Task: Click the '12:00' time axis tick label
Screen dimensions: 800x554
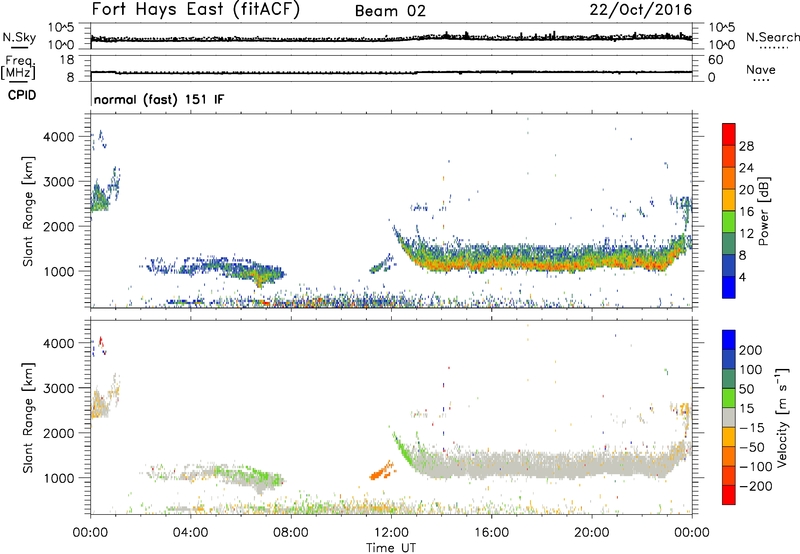Action: pyautogui.click(x=391, y=533)
